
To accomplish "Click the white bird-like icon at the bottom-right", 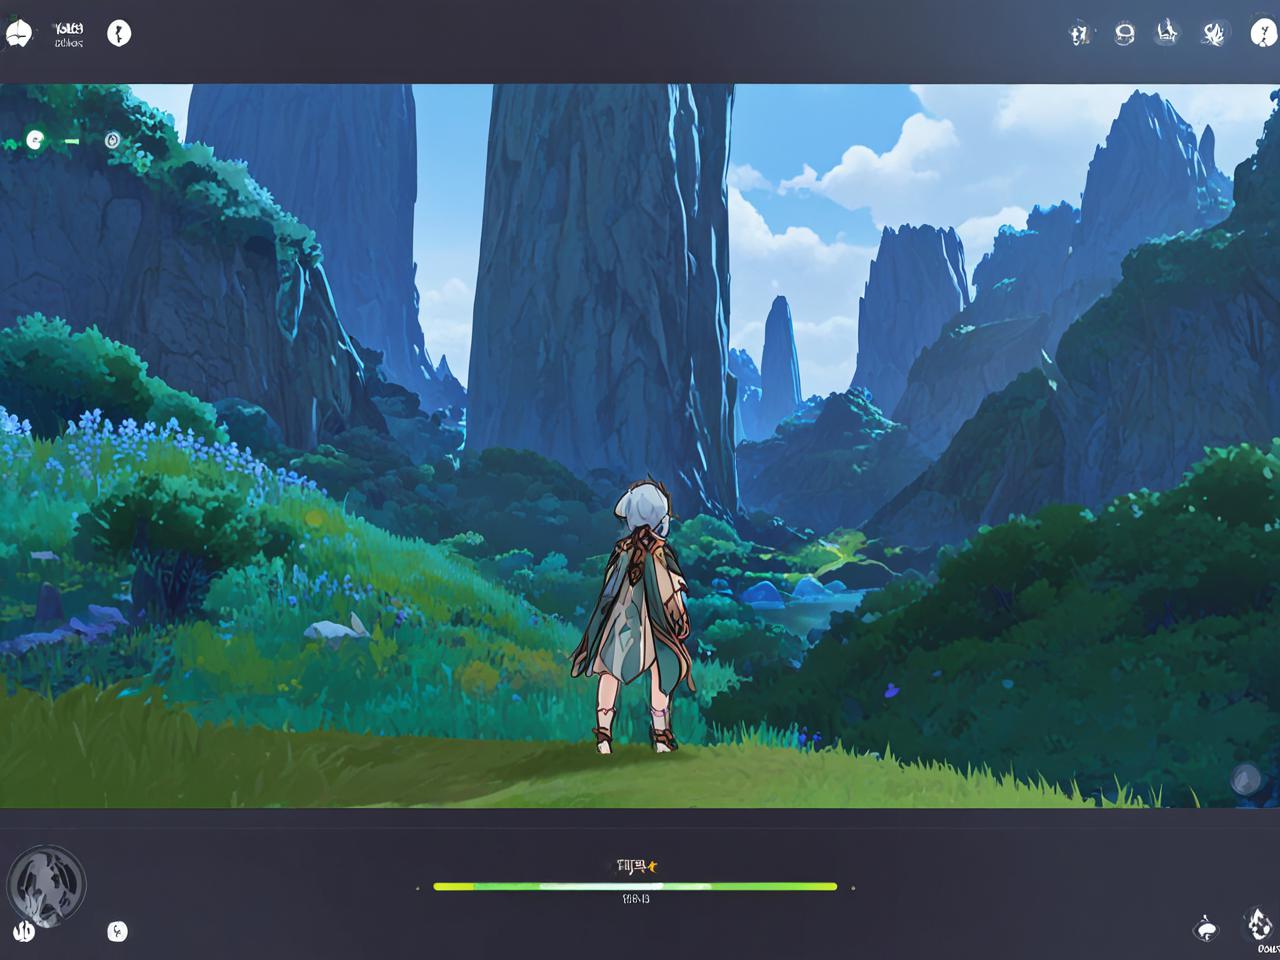I will click(1207, 928).
